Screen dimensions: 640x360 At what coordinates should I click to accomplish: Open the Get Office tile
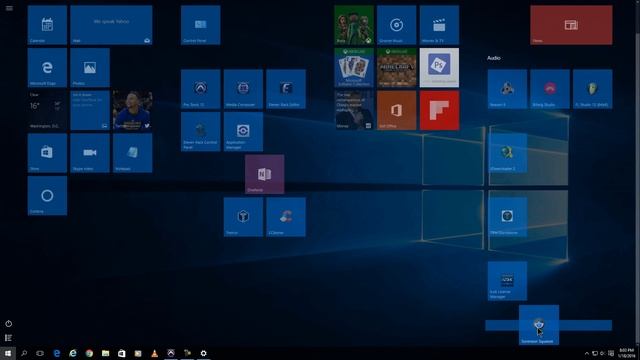(x=396, y=110)
